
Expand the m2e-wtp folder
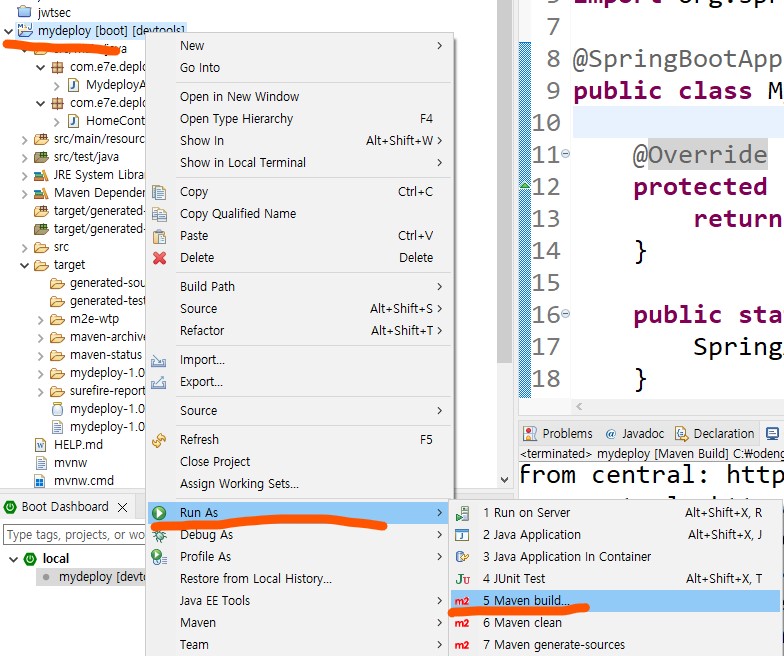click(x=40, y=320)
